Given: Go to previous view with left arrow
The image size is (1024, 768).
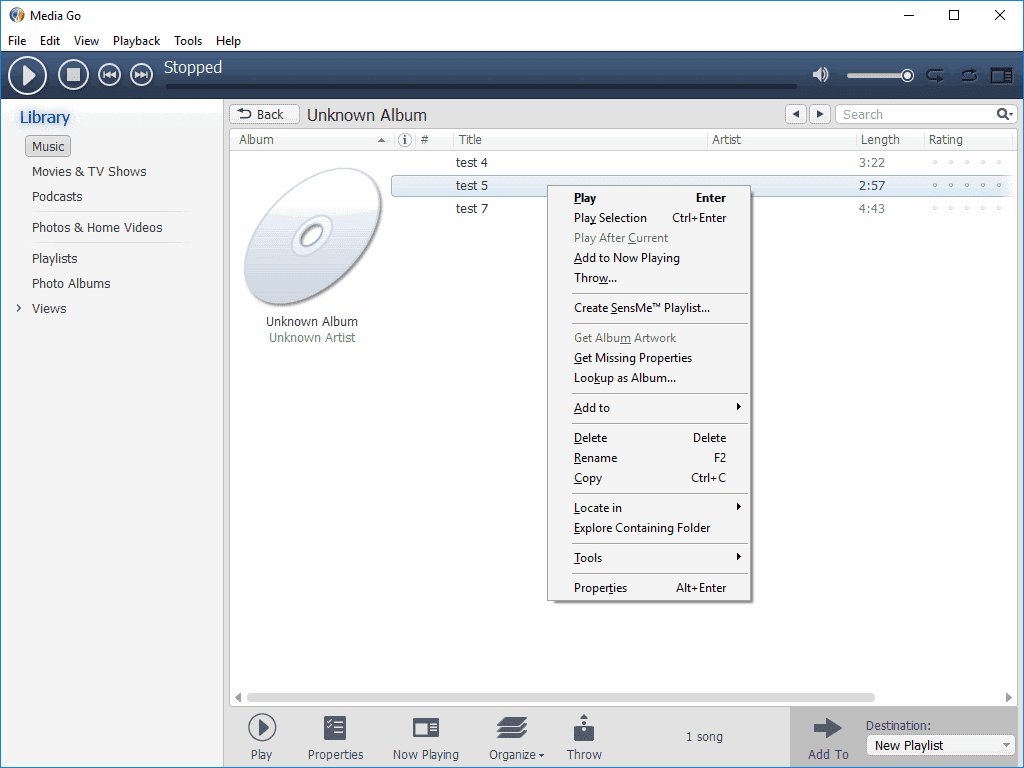Looking at the screenshot, I should tap(795, 114).
